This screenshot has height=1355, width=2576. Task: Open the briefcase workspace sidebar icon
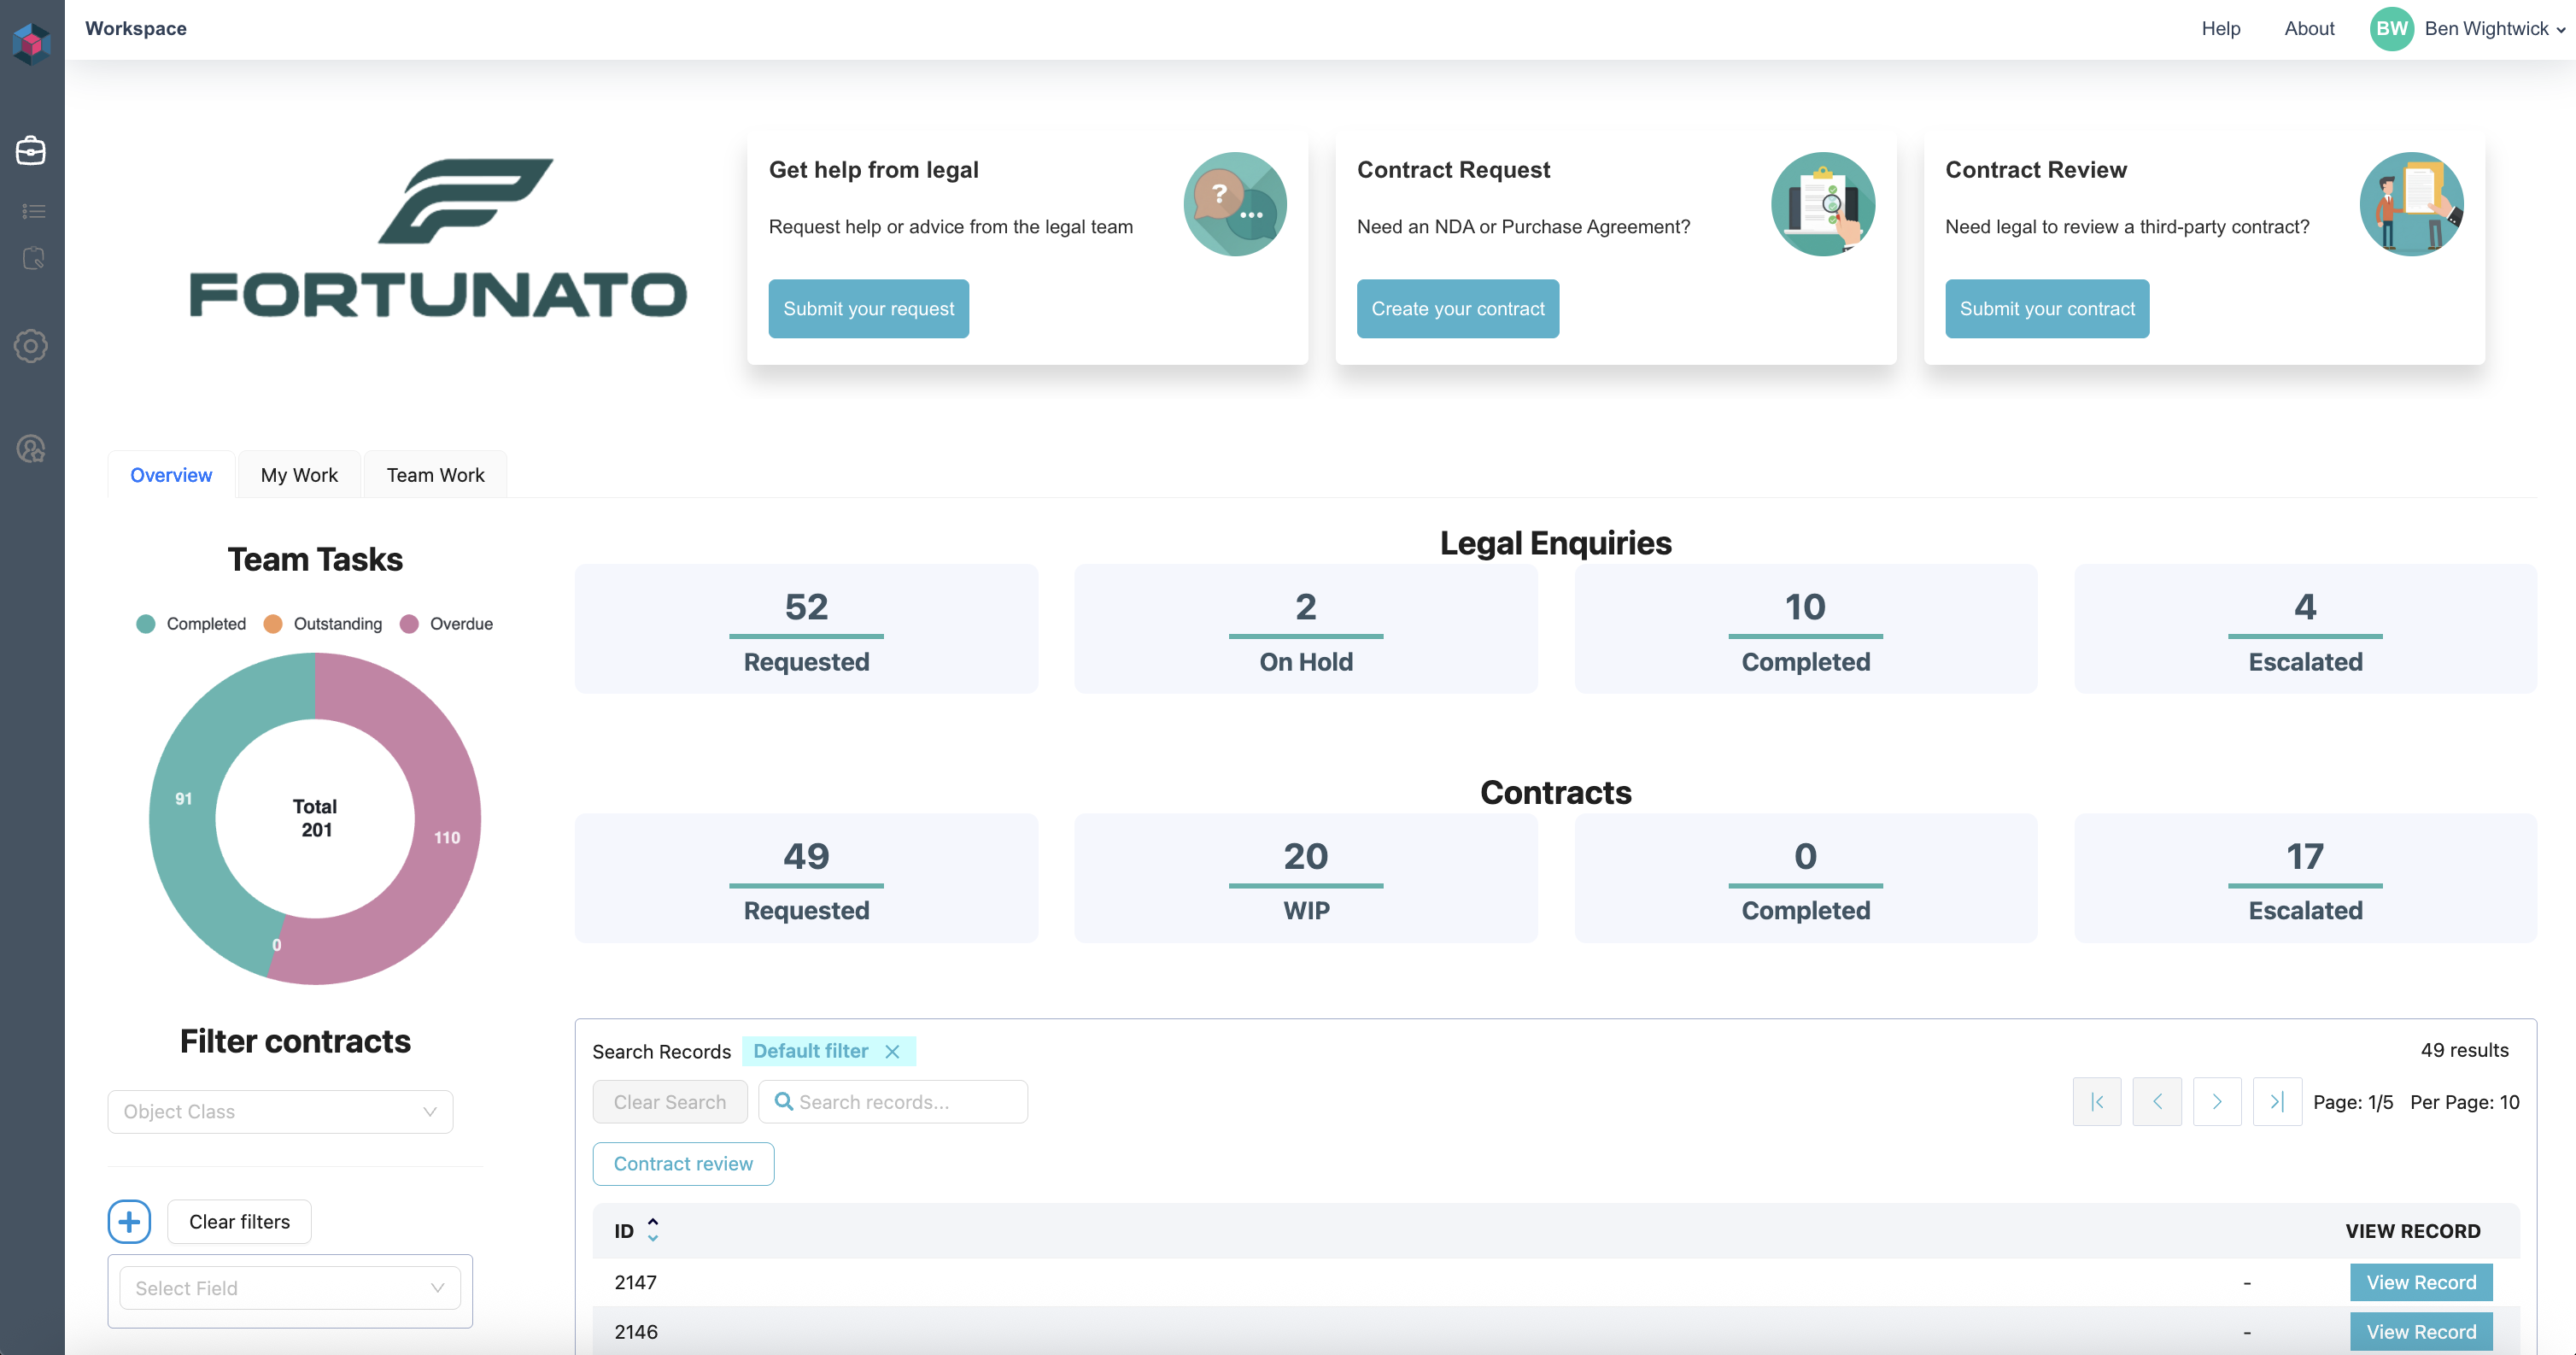click(x=31, y=151)
